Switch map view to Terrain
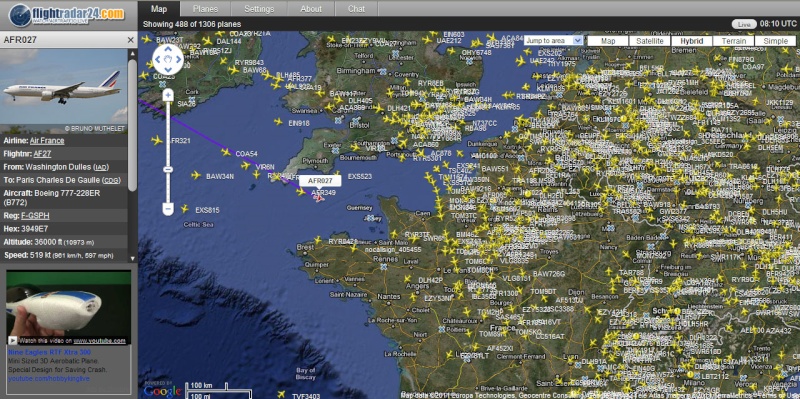Viewport: 800px width, 399px height. [734, 41]
